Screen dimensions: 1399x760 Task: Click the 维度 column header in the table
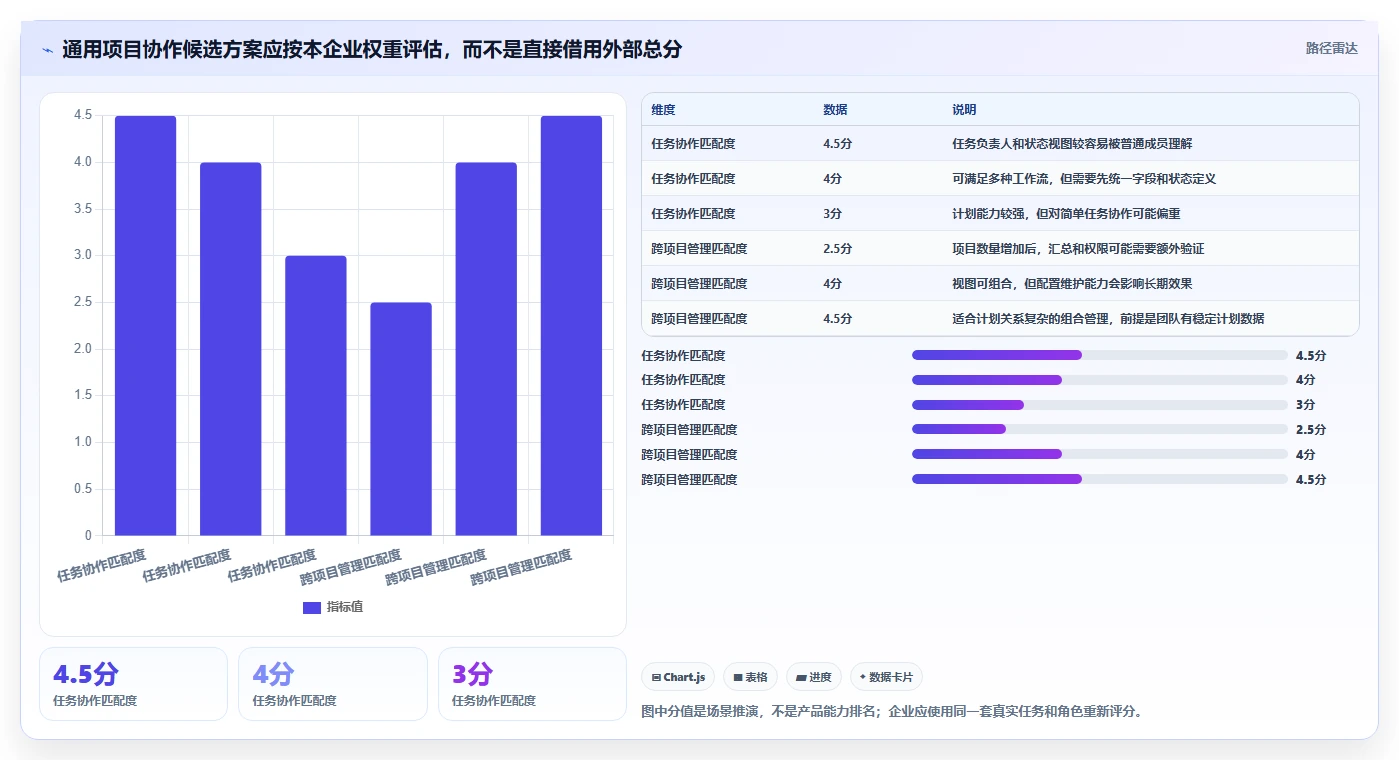pos(663,110)
